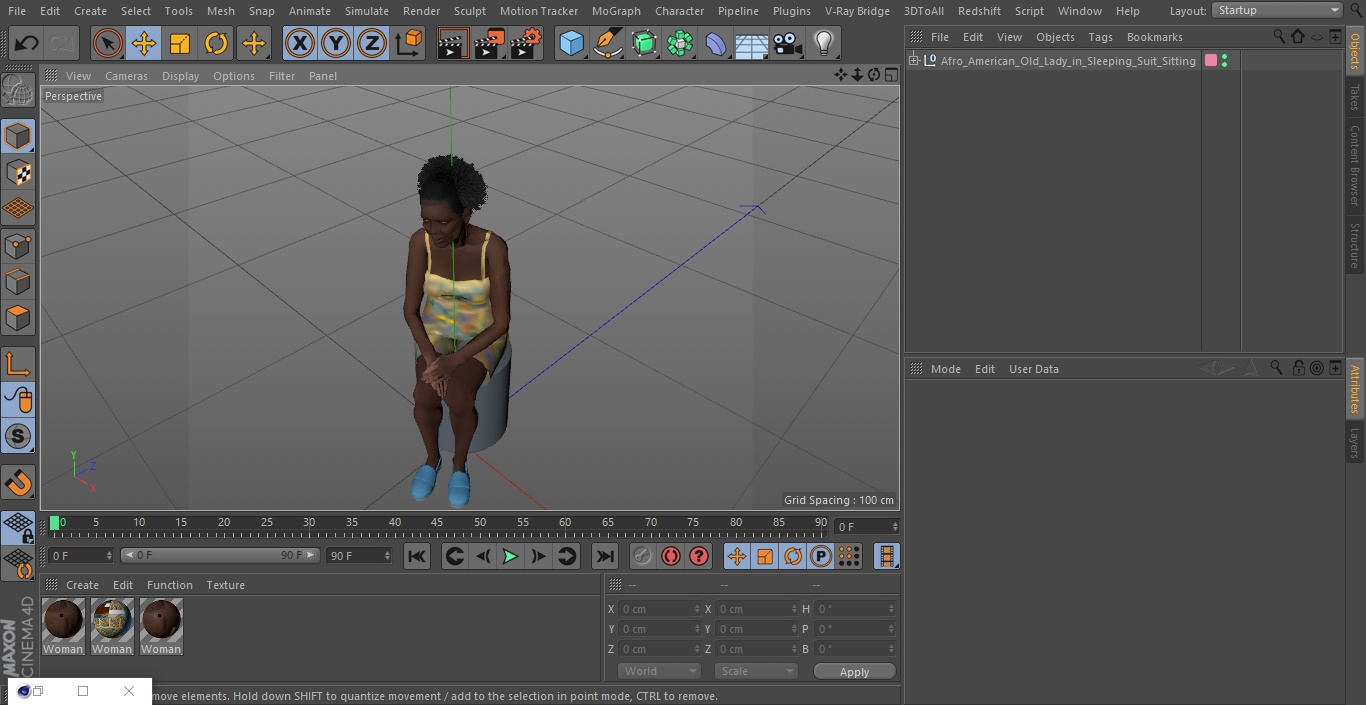Image resolution: width=1366 pixels, height=705 pixels.
Task: Render the current view clapperboard icon
Action: pos(452,43)
